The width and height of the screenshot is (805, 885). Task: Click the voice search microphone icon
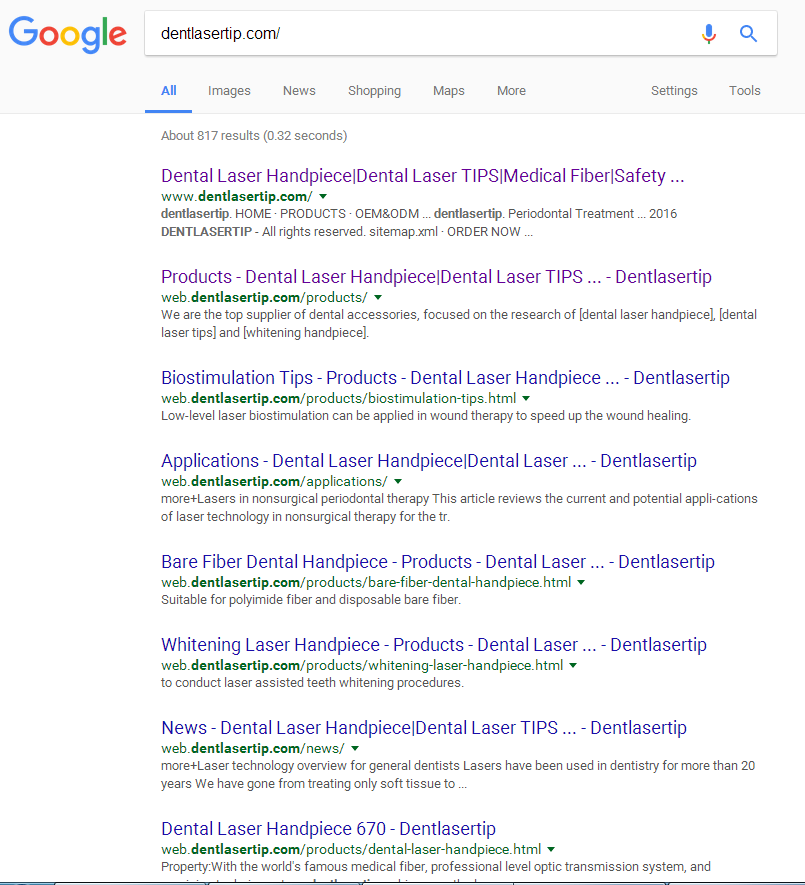coord(709,34)
